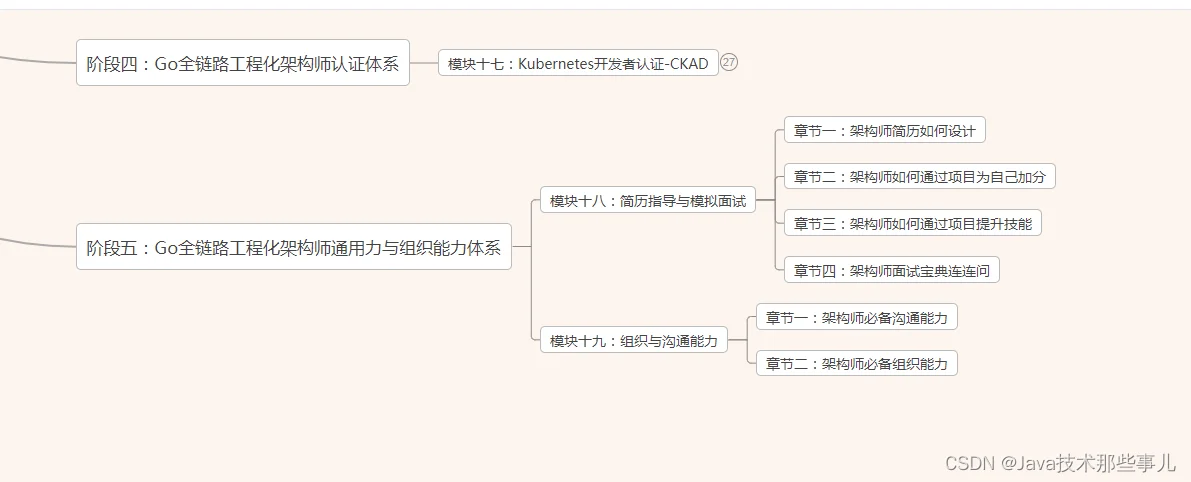Image resolution: width=1191 pixels, height=482 pixels.
Task: Select 章节二 架构师如何通过项目为自己加分
Action: tap(920, 176)
